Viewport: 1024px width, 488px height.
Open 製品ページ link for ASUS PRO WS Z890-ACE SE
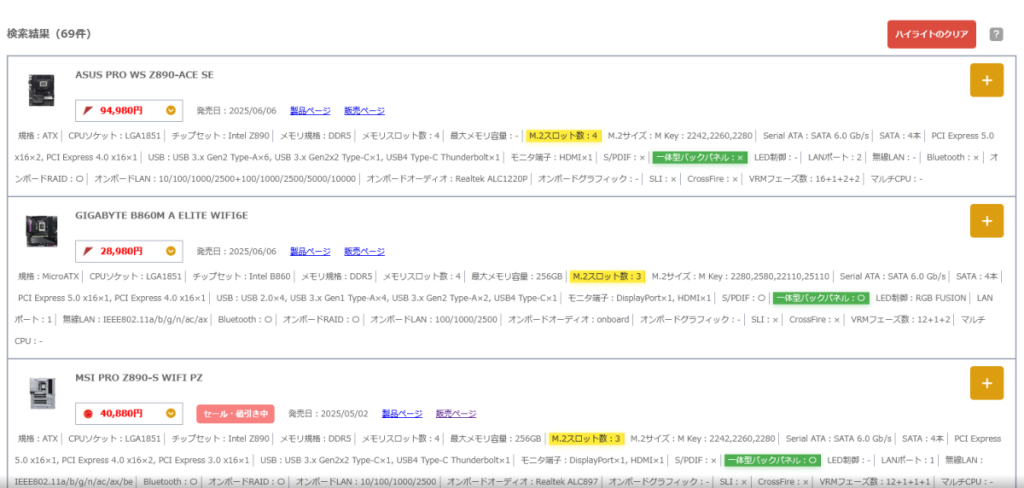[310, 110]
